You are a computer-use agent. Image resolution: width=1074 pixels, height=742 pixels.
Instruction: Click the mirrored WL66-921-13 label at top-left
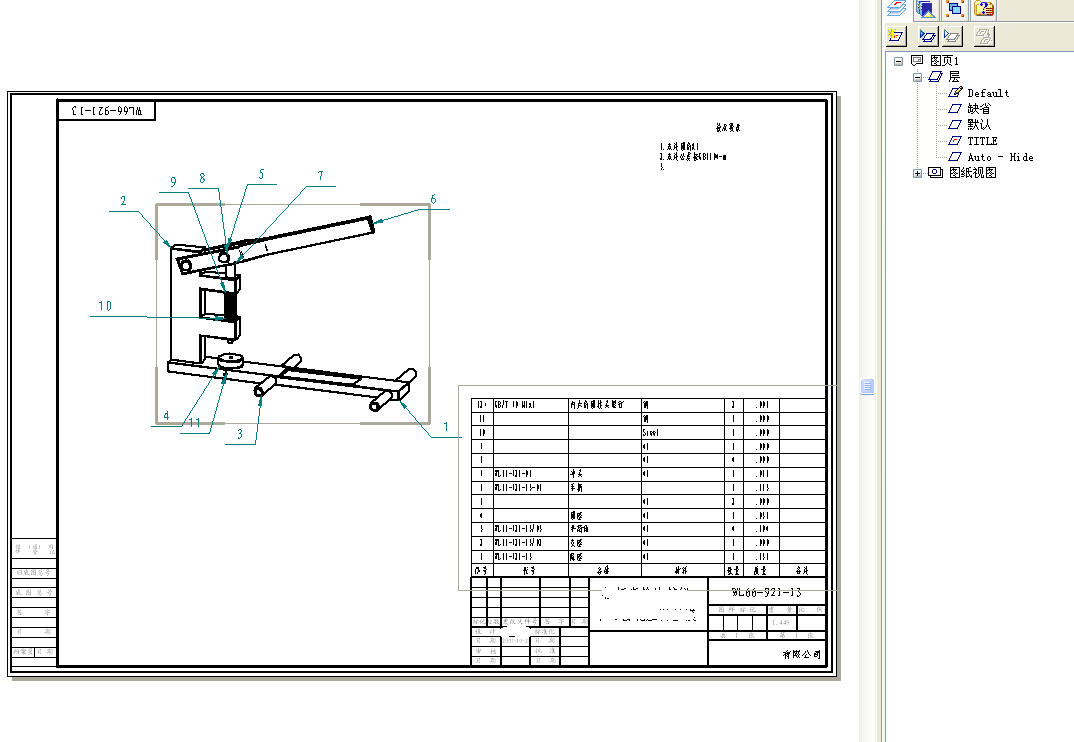pyautogui.click(x=107, y=111)
